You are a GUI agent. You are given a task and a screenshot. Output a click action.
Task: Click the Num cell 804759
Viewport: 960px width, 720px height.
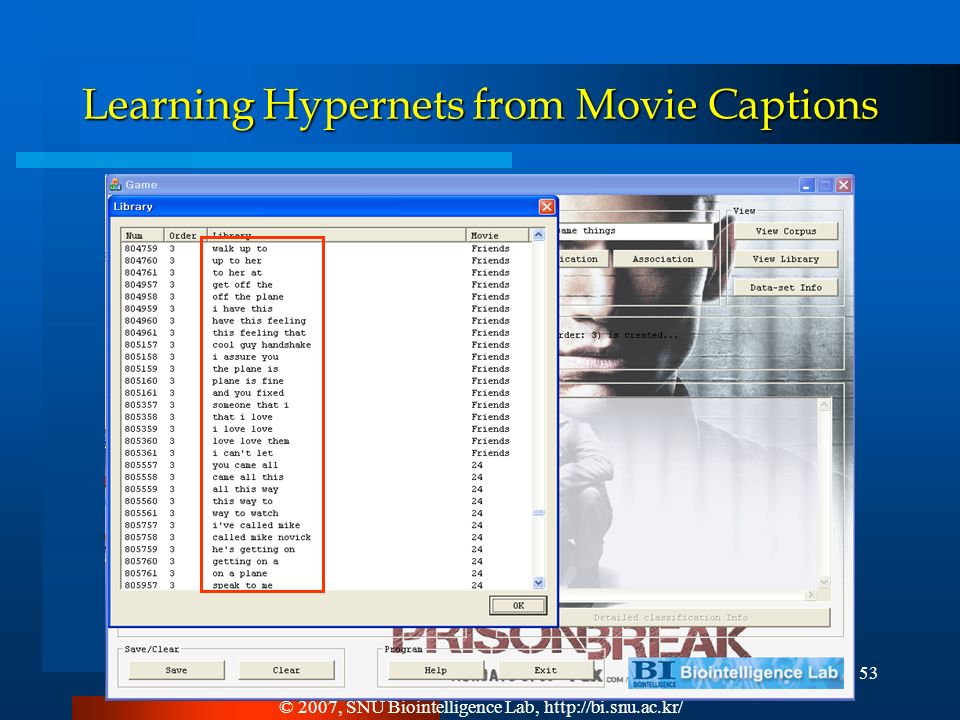[141, 249]
